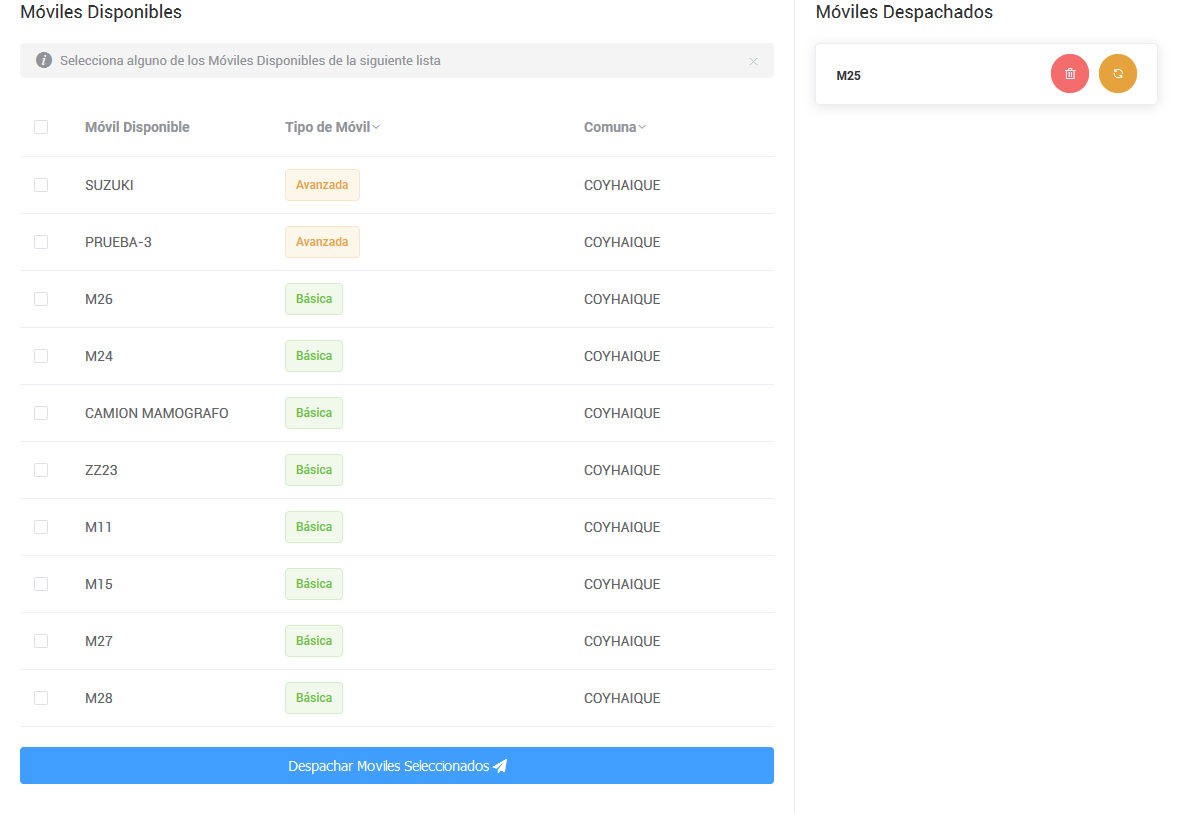The height and width of the screenshot is (813, 1193).
Task: Click the Móvil Disponible column header
Action: point(137,127)
